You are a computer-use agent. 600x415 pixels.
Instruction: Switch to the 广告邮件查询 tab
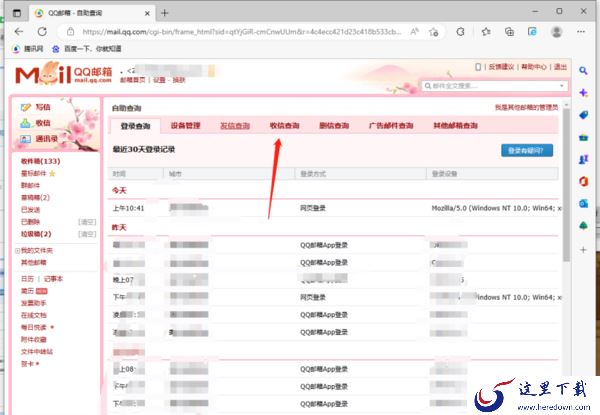click(391, 126)
